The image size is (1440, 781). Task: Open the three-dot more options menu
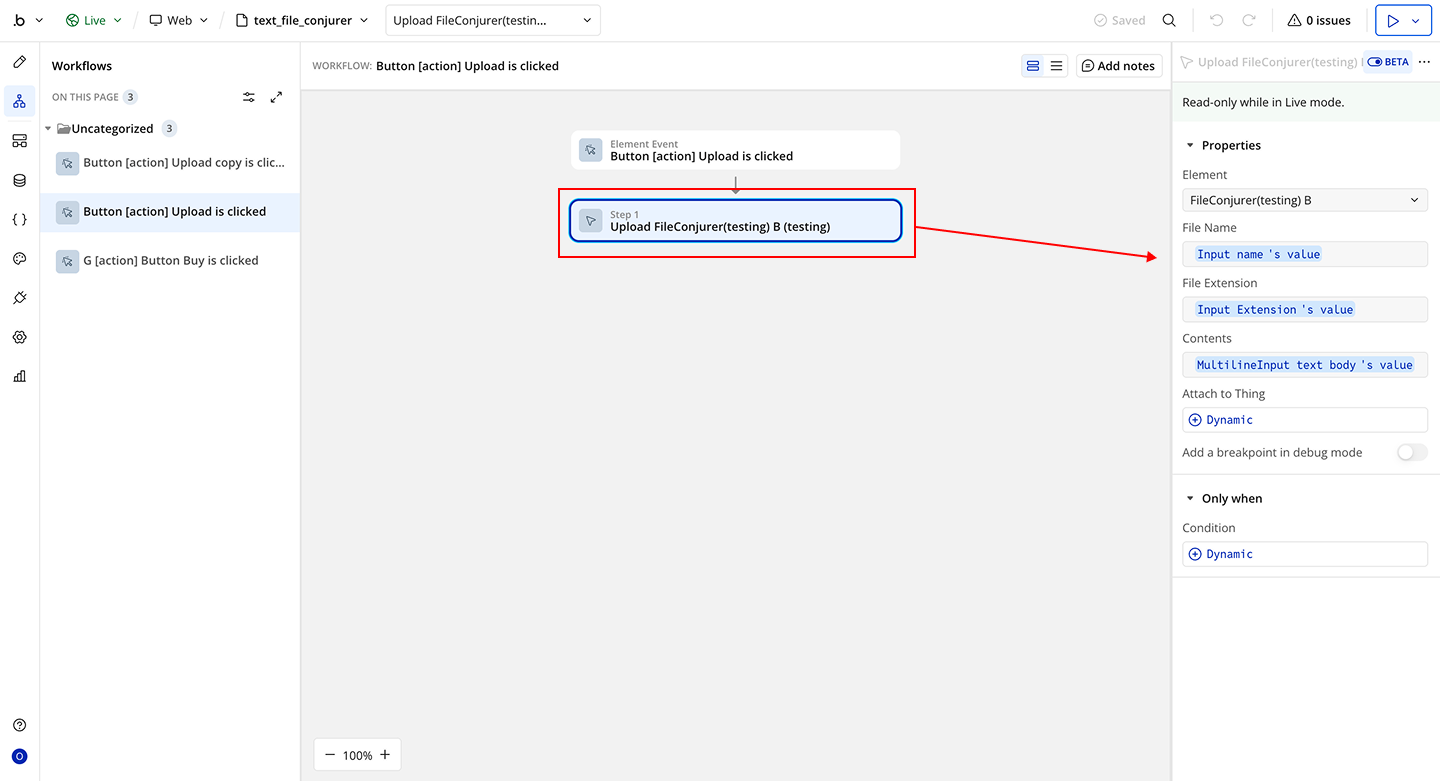click(x=1425, y=62)
